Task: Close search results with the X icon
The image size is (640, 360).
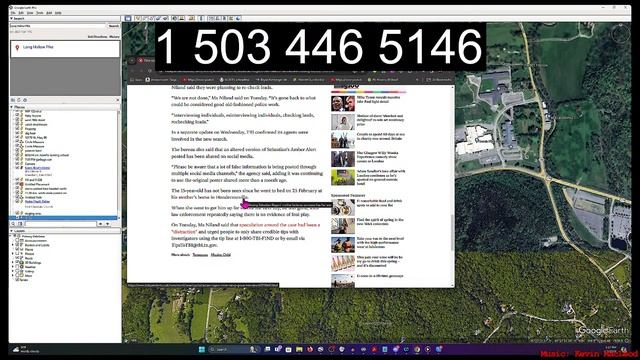Action: (x=118, y=100)
